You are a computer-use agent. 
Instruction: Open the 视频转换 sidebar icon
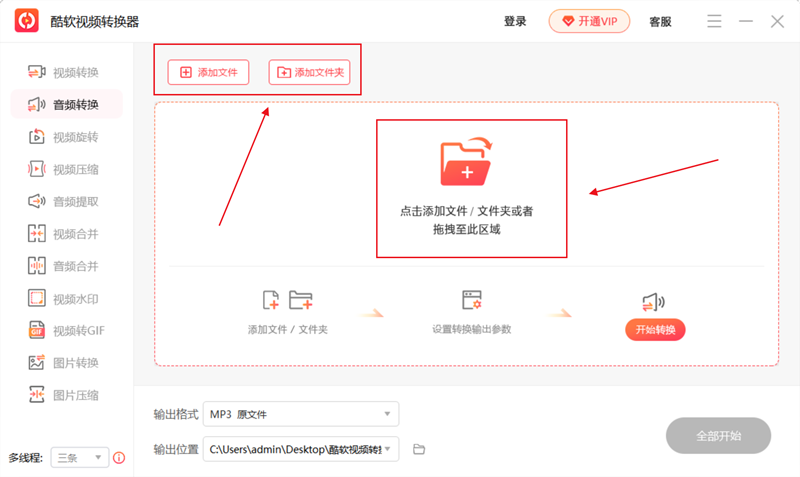pos(36,72)
